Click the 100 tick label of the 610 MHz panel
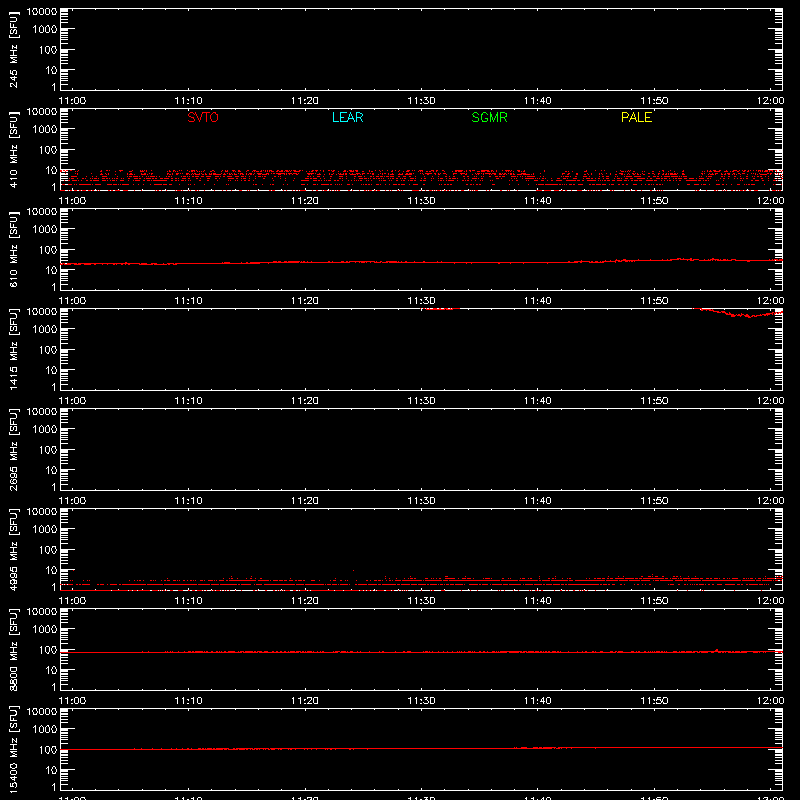800x800 pixels. click(x=47, y=249)
